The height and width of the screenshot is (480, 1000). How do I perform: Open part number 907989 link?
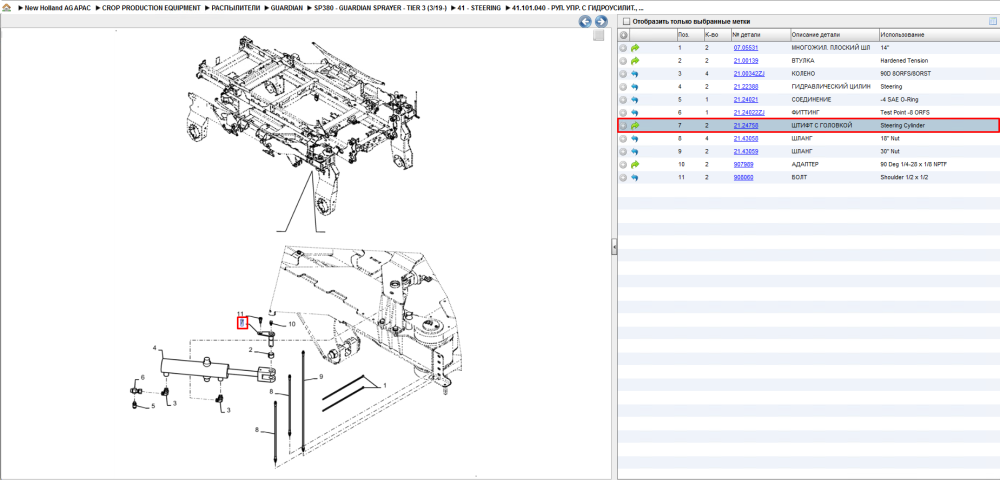[x=743, y=164]
